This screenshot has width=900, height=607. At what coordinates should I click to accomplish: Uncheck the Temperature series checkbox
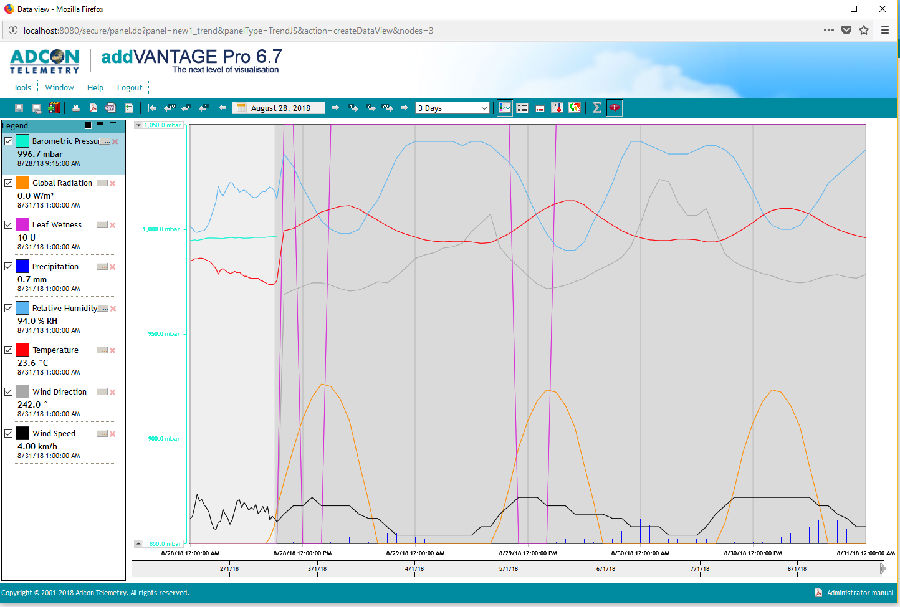tap(9, 350)
